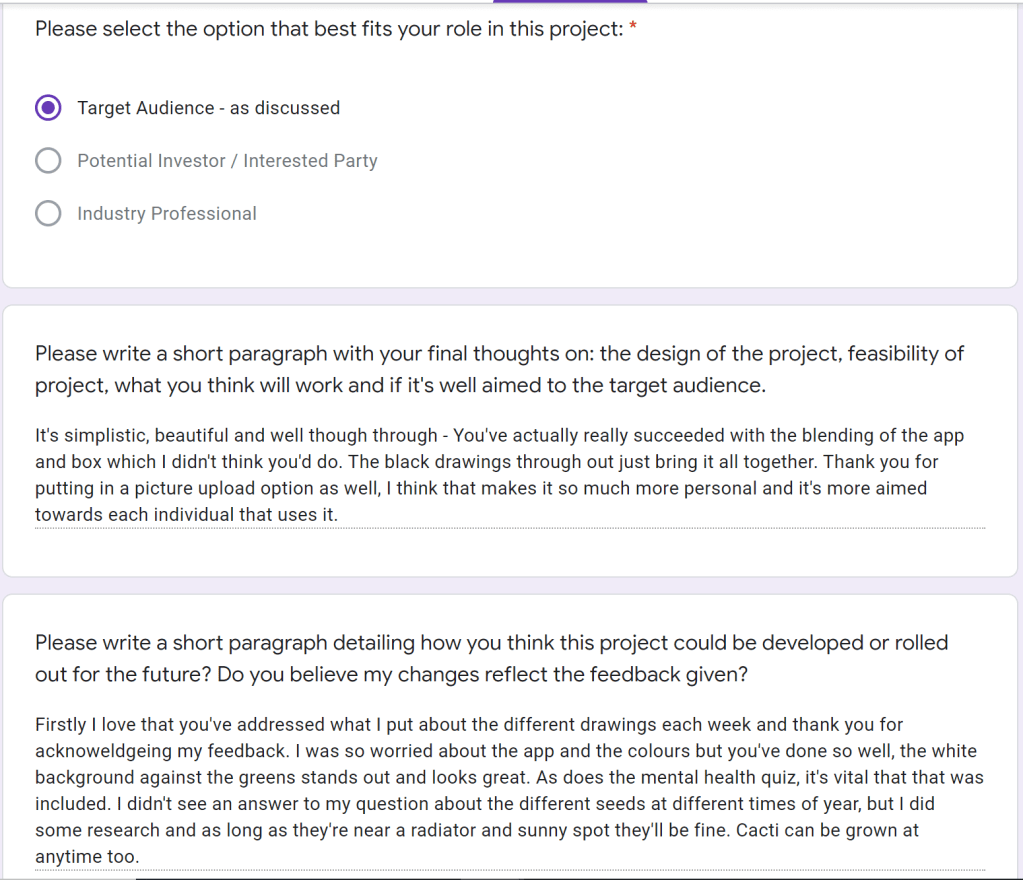
Task: Click the purple accent bar at top
Action: 570,2
